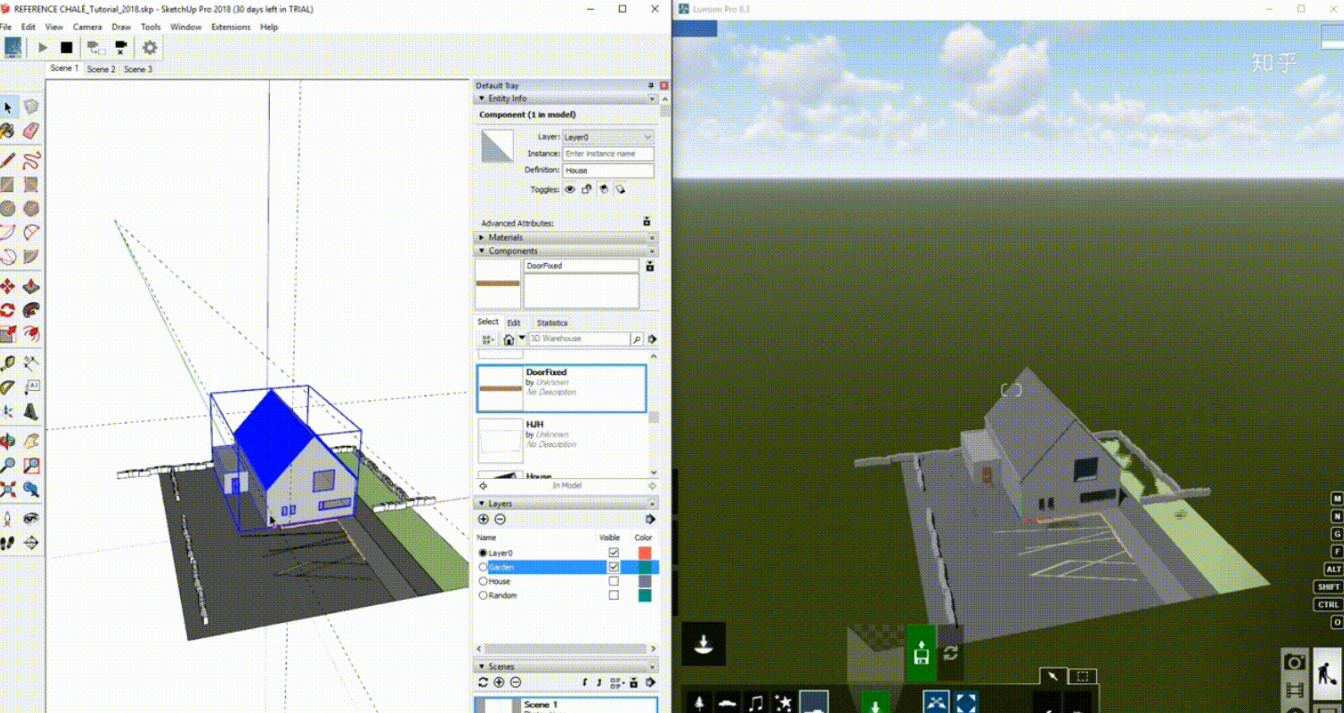Select the Freehand drawing tool
This screenshot has width=1344, height=713.
pyautogui.click(x=31, y=160)
